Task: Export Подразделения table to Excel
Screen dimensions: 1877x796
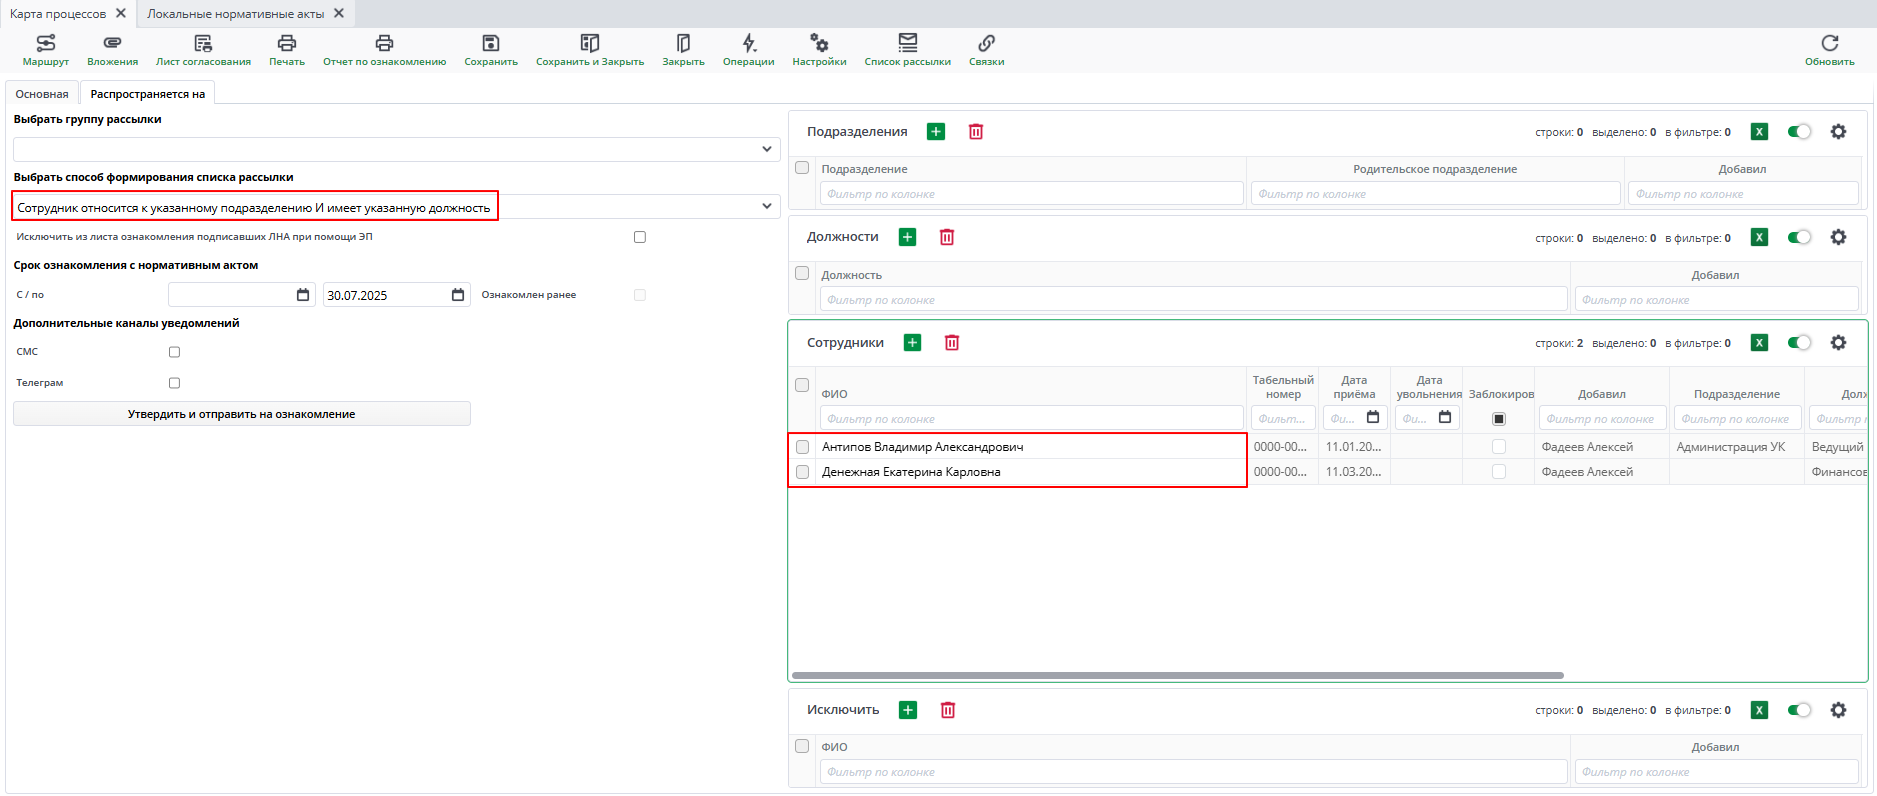Action: point(1760,132)
